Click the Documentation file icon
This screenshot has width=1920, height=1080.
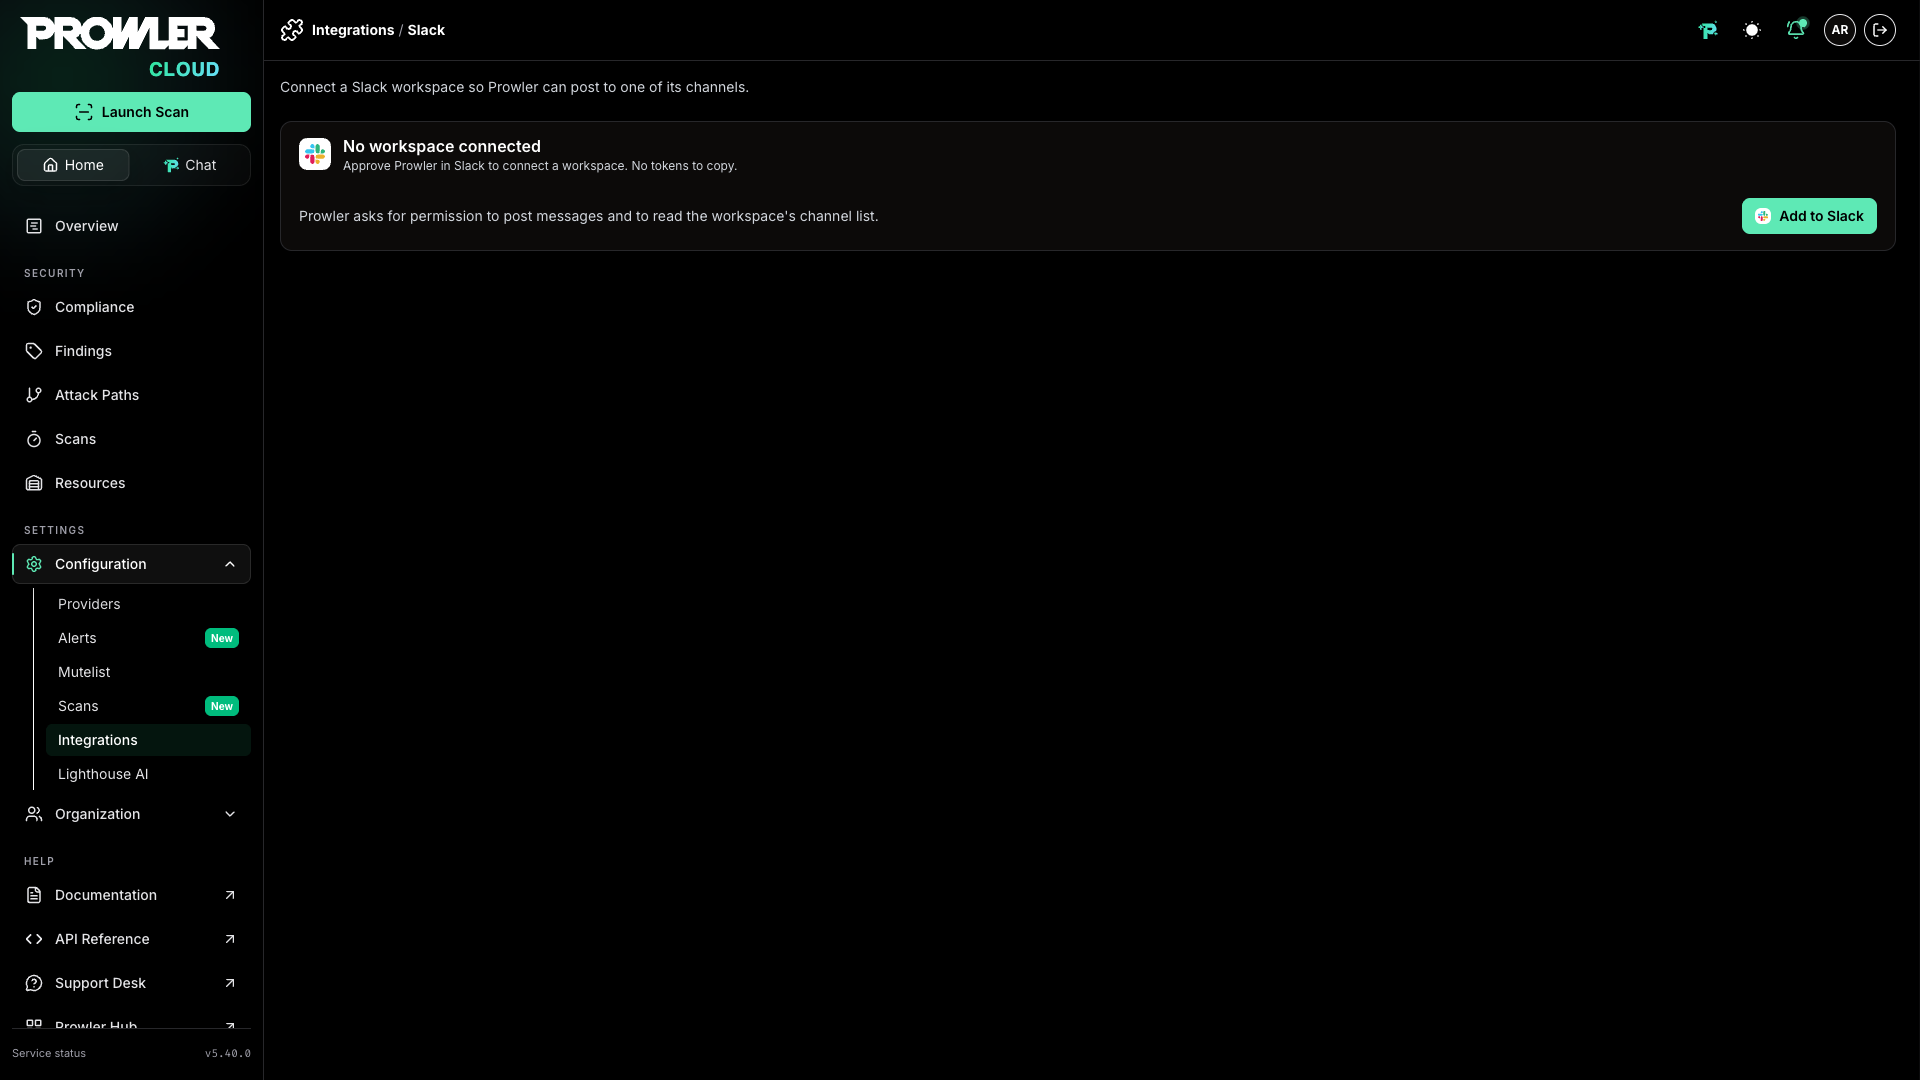click(34, 895)
